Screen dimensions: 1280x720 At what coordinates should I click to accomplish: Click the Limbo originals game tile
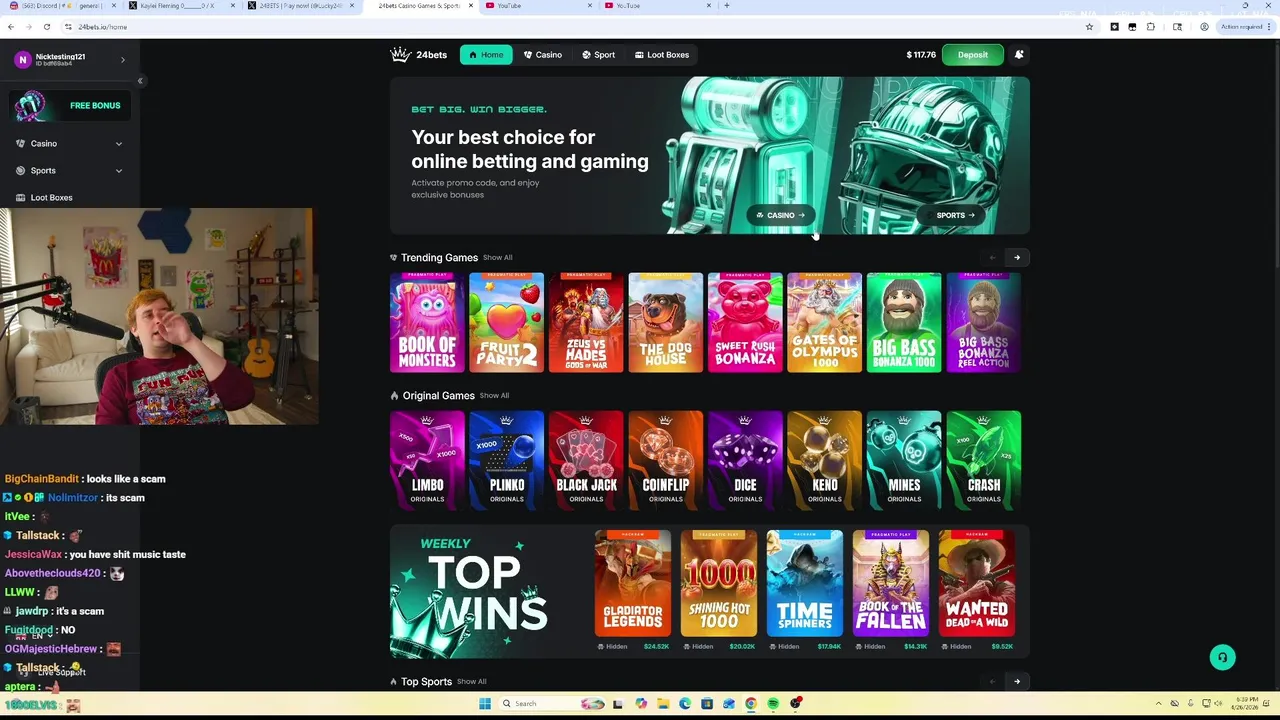(427, 460)
